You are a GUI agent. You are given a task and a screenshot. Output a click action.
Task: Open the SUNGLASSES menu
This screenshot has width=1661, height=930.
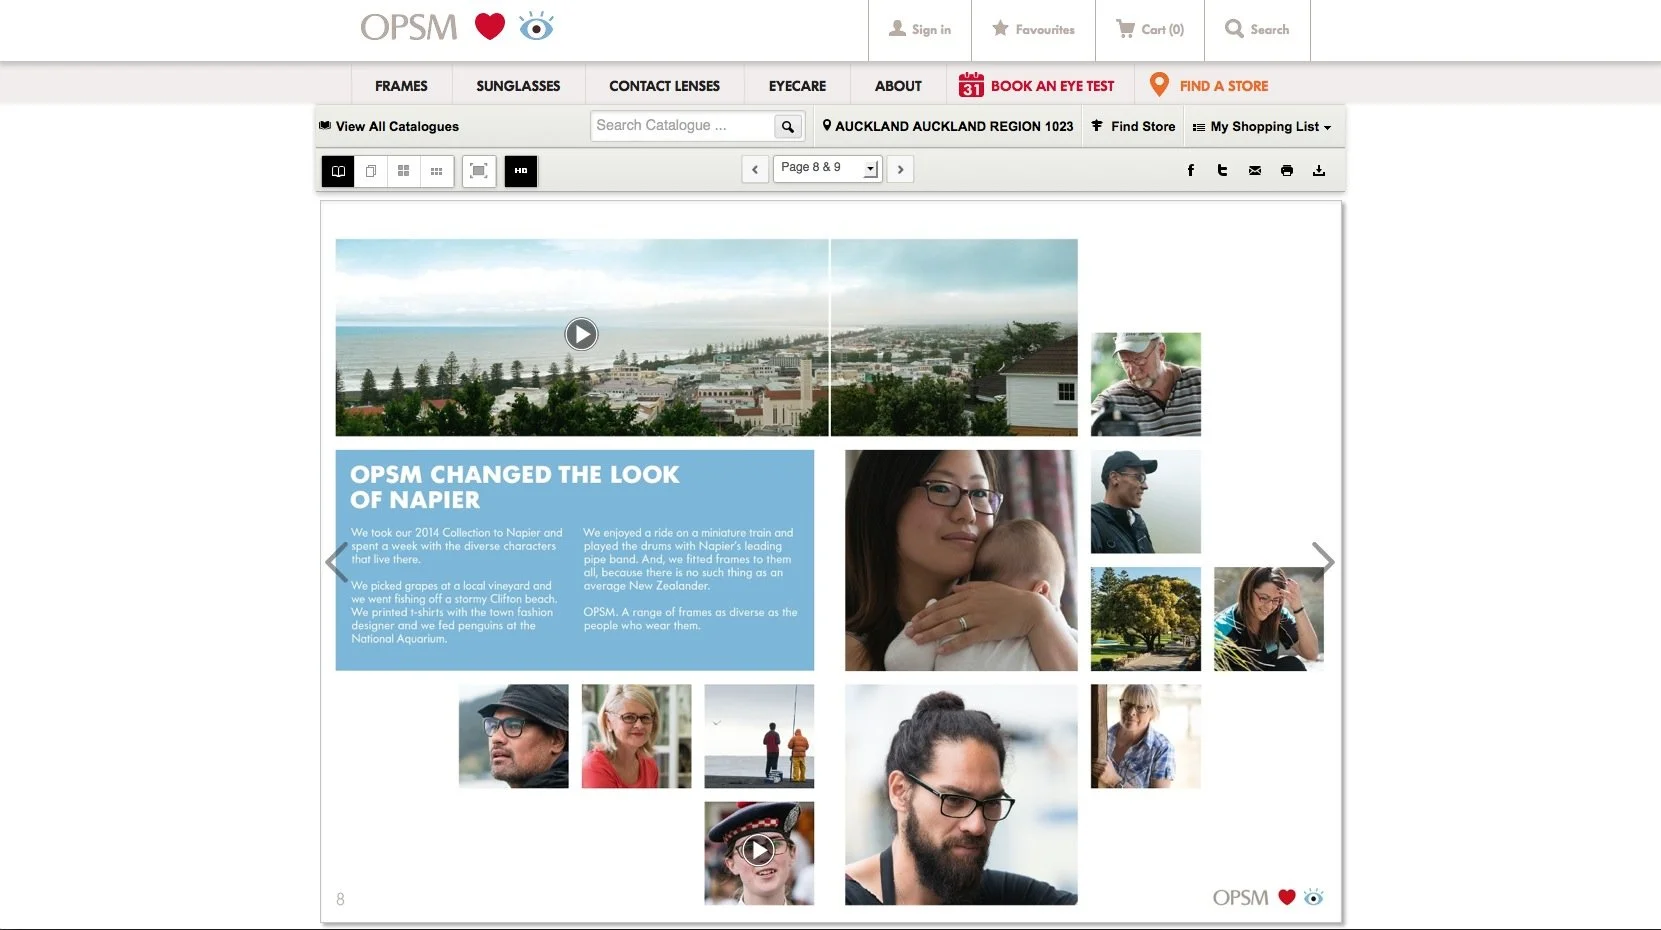[x=518, y=86]
